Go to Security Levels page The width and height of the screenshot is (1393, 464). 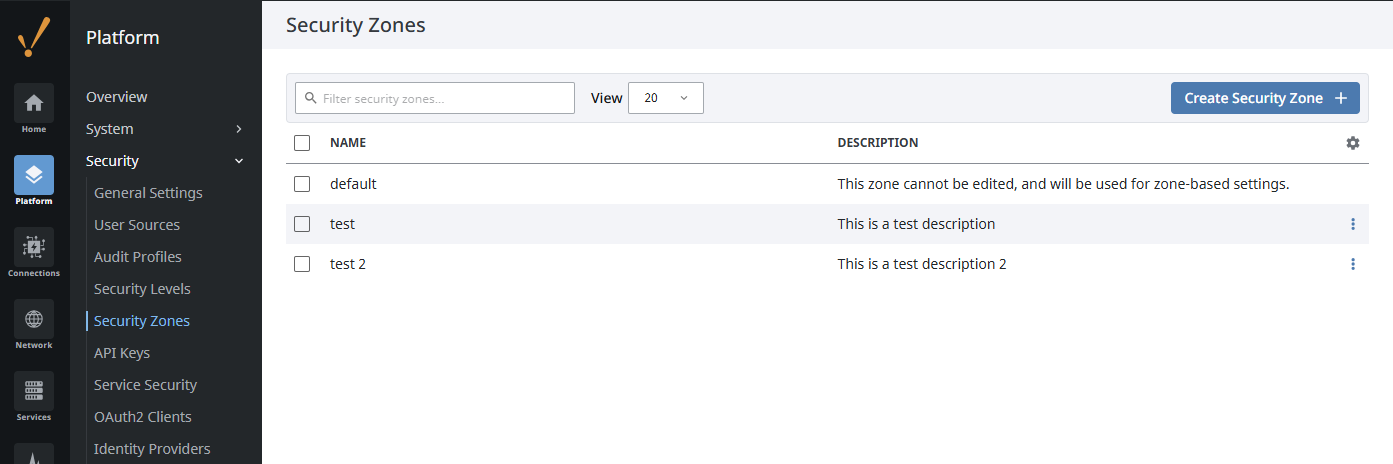pyautogui.click(x=142, y=289)
